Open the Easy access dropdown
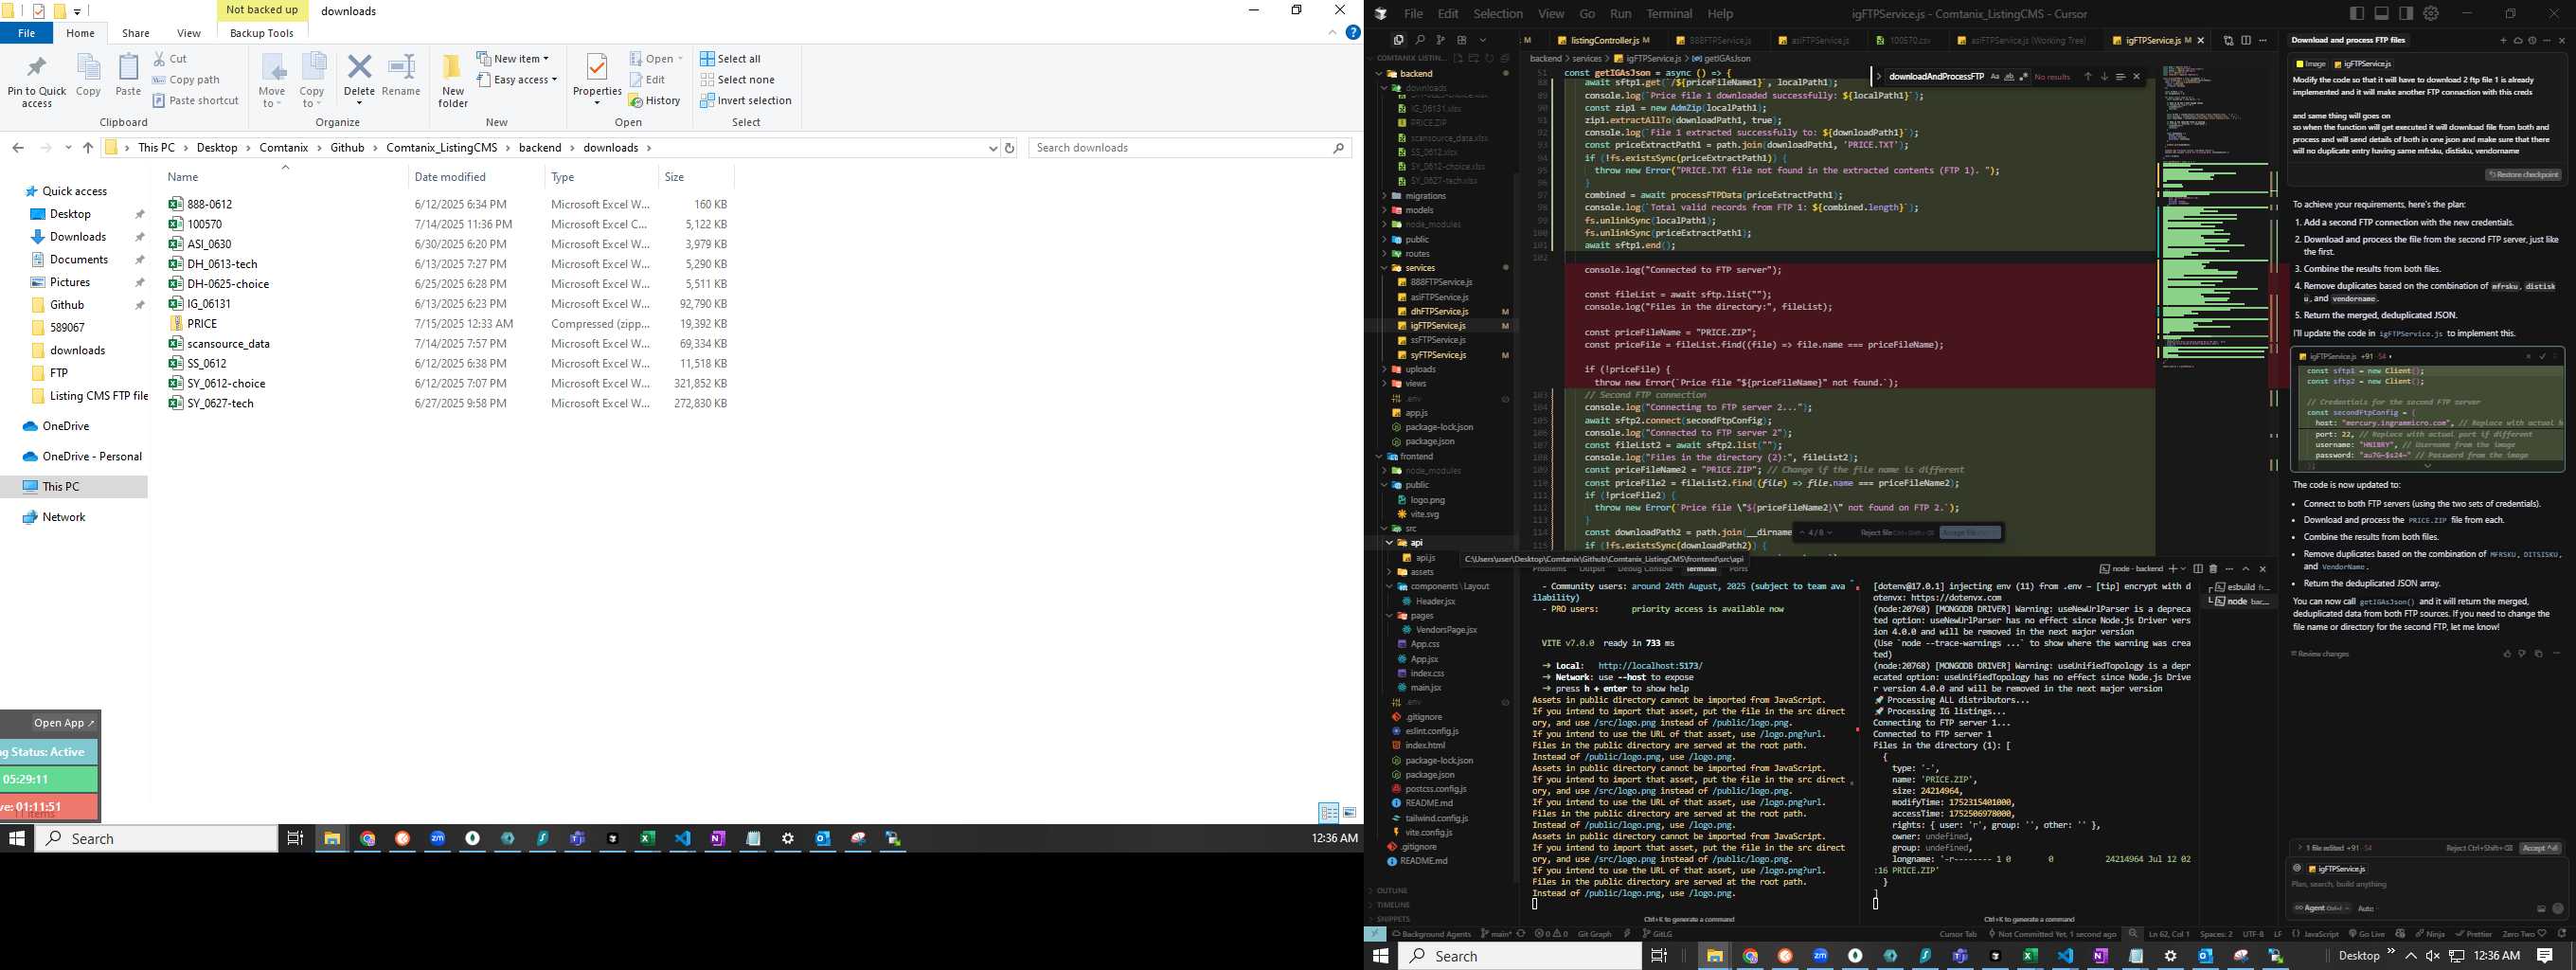The image size is (2576, 970). click(516, 79)
